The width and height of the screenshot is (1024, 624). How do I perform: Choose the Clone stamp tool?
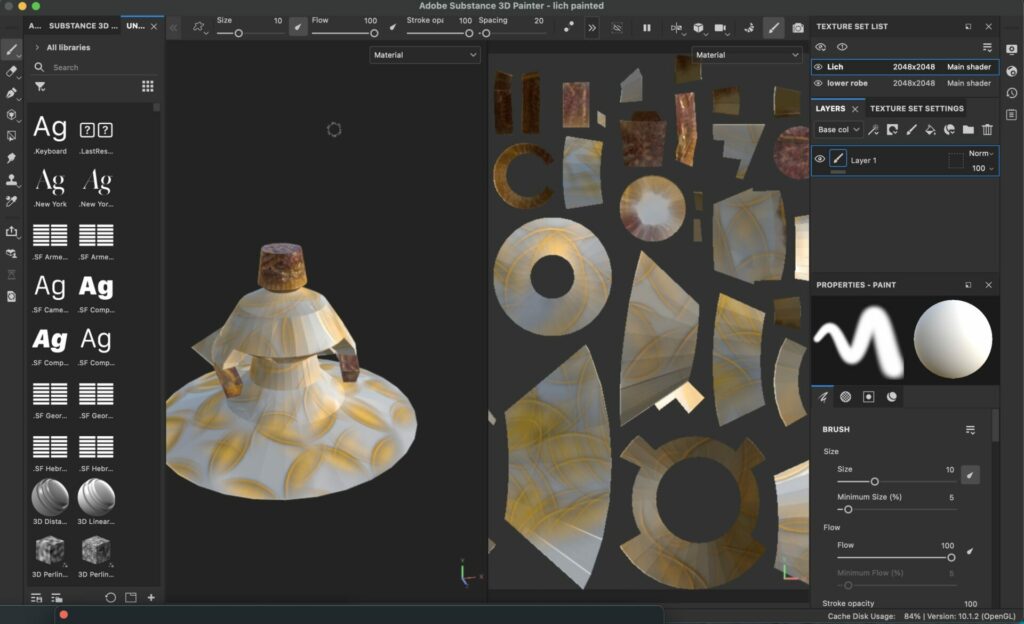(x=12, y=180)
